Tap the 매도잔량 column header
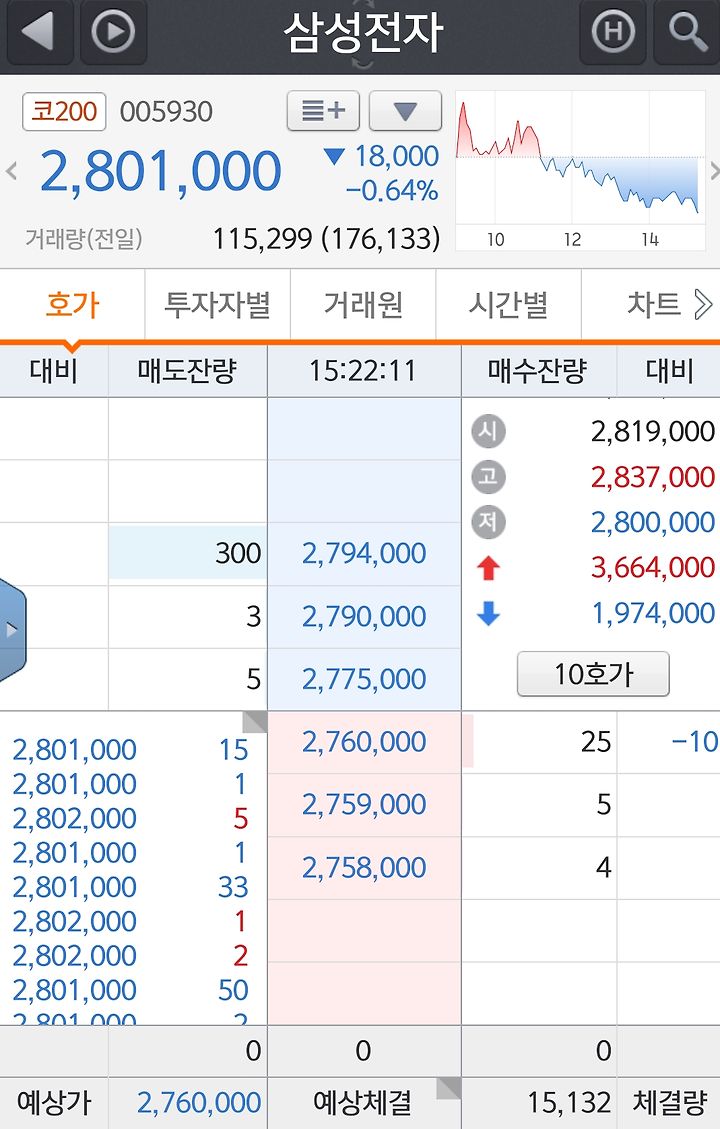This screenshot has height=1129, width=720. tap(187, 371)
